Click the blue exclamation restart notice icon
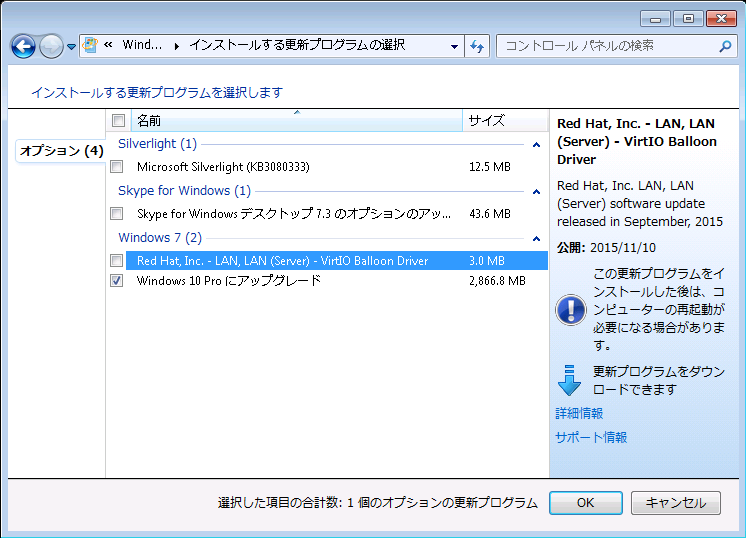Image resolution: width=746 pixels, height=538 pixels. click(570, 310)
